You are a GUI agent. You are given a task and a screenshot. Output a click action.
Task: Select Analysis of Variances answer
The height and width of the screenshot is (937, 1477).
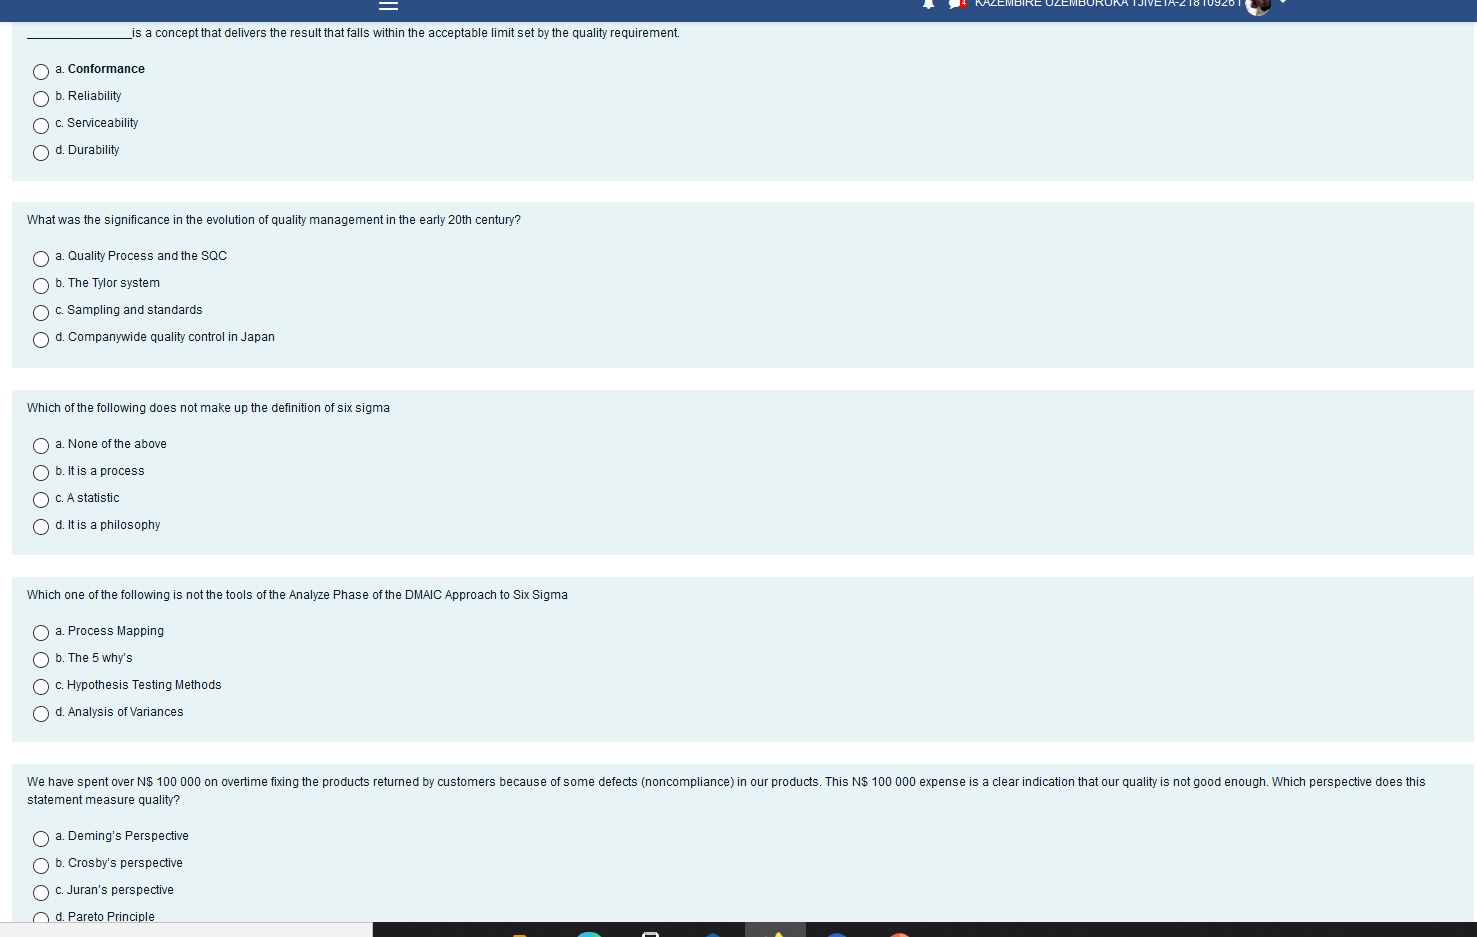(41, 714)
